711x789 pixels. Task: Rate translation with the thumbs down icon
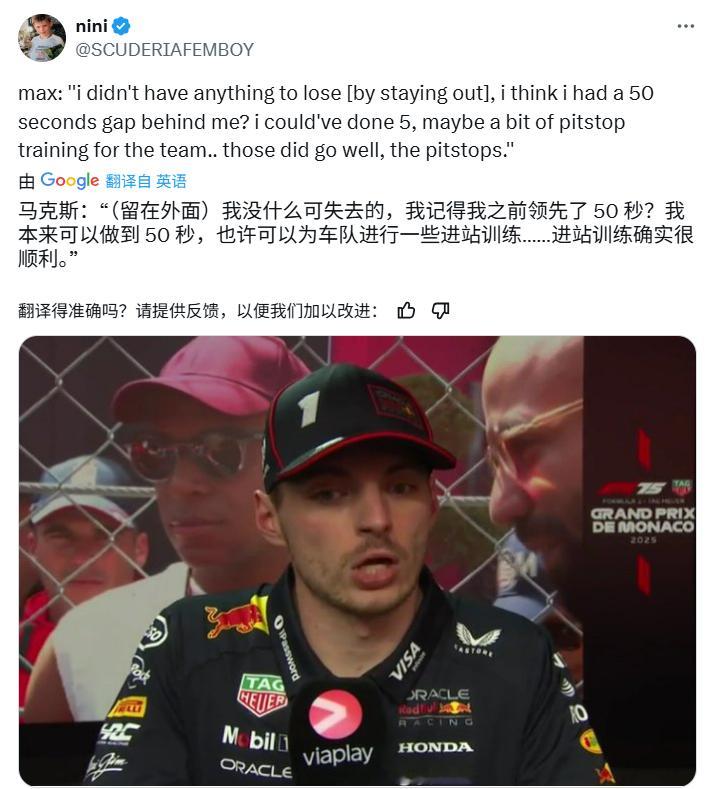(x=441, y=310)
